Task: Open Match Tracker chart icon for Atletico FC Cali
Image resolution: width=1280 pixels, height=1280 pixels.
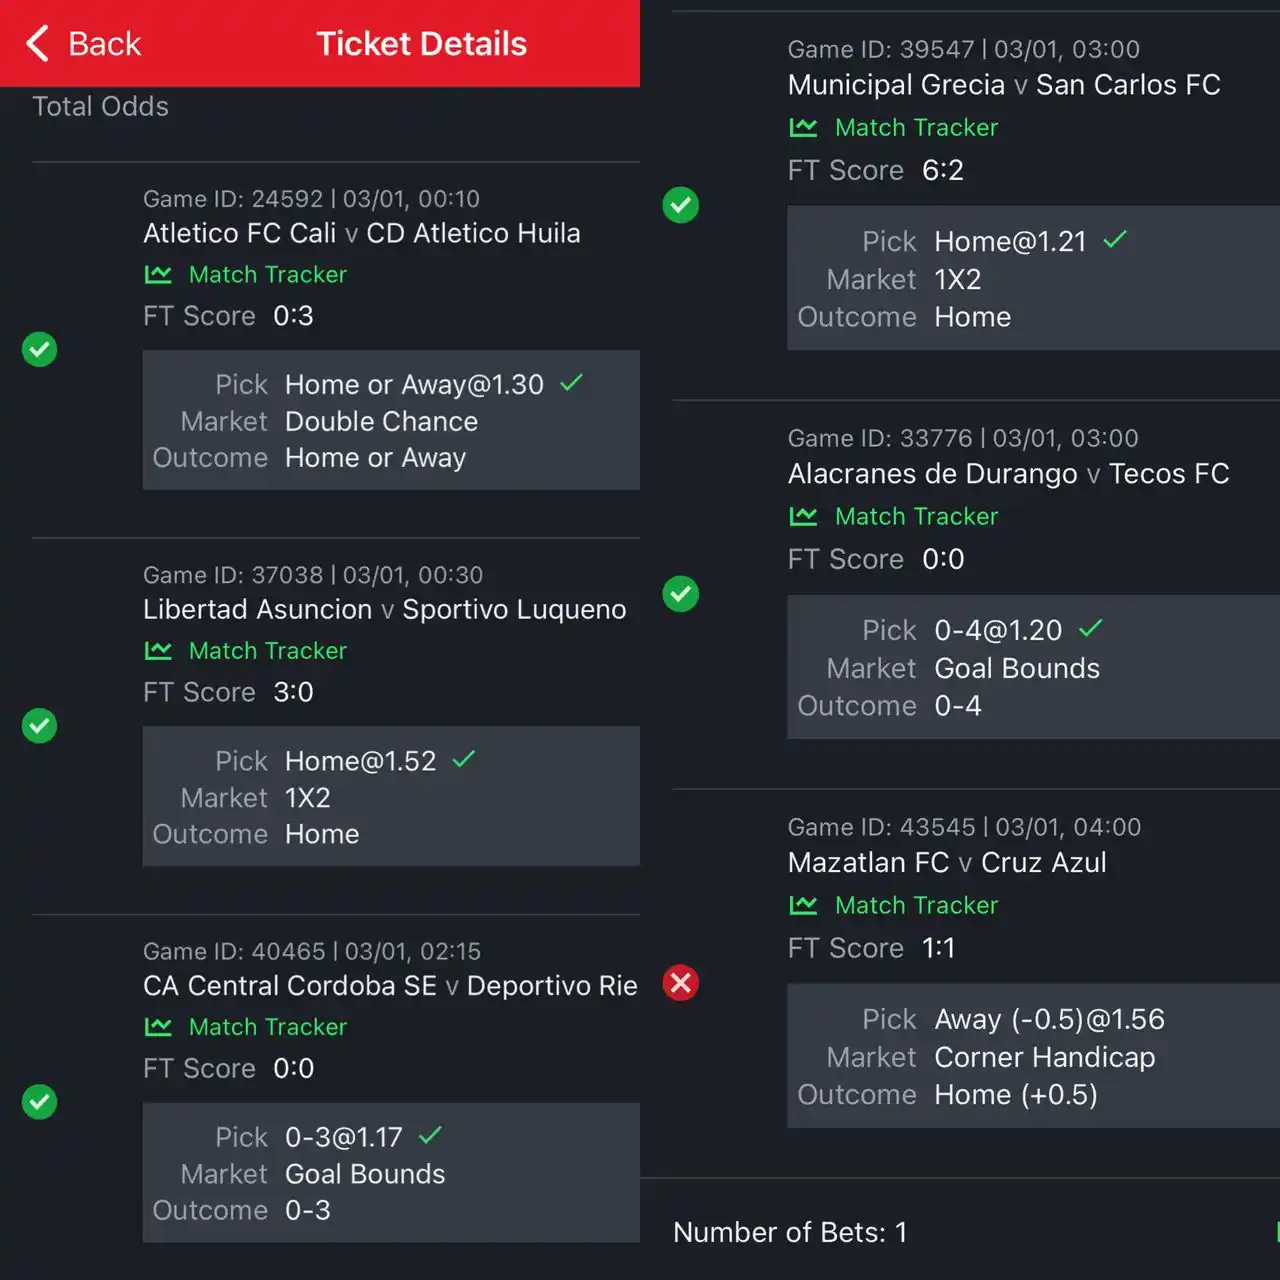Action: (158, 274)
